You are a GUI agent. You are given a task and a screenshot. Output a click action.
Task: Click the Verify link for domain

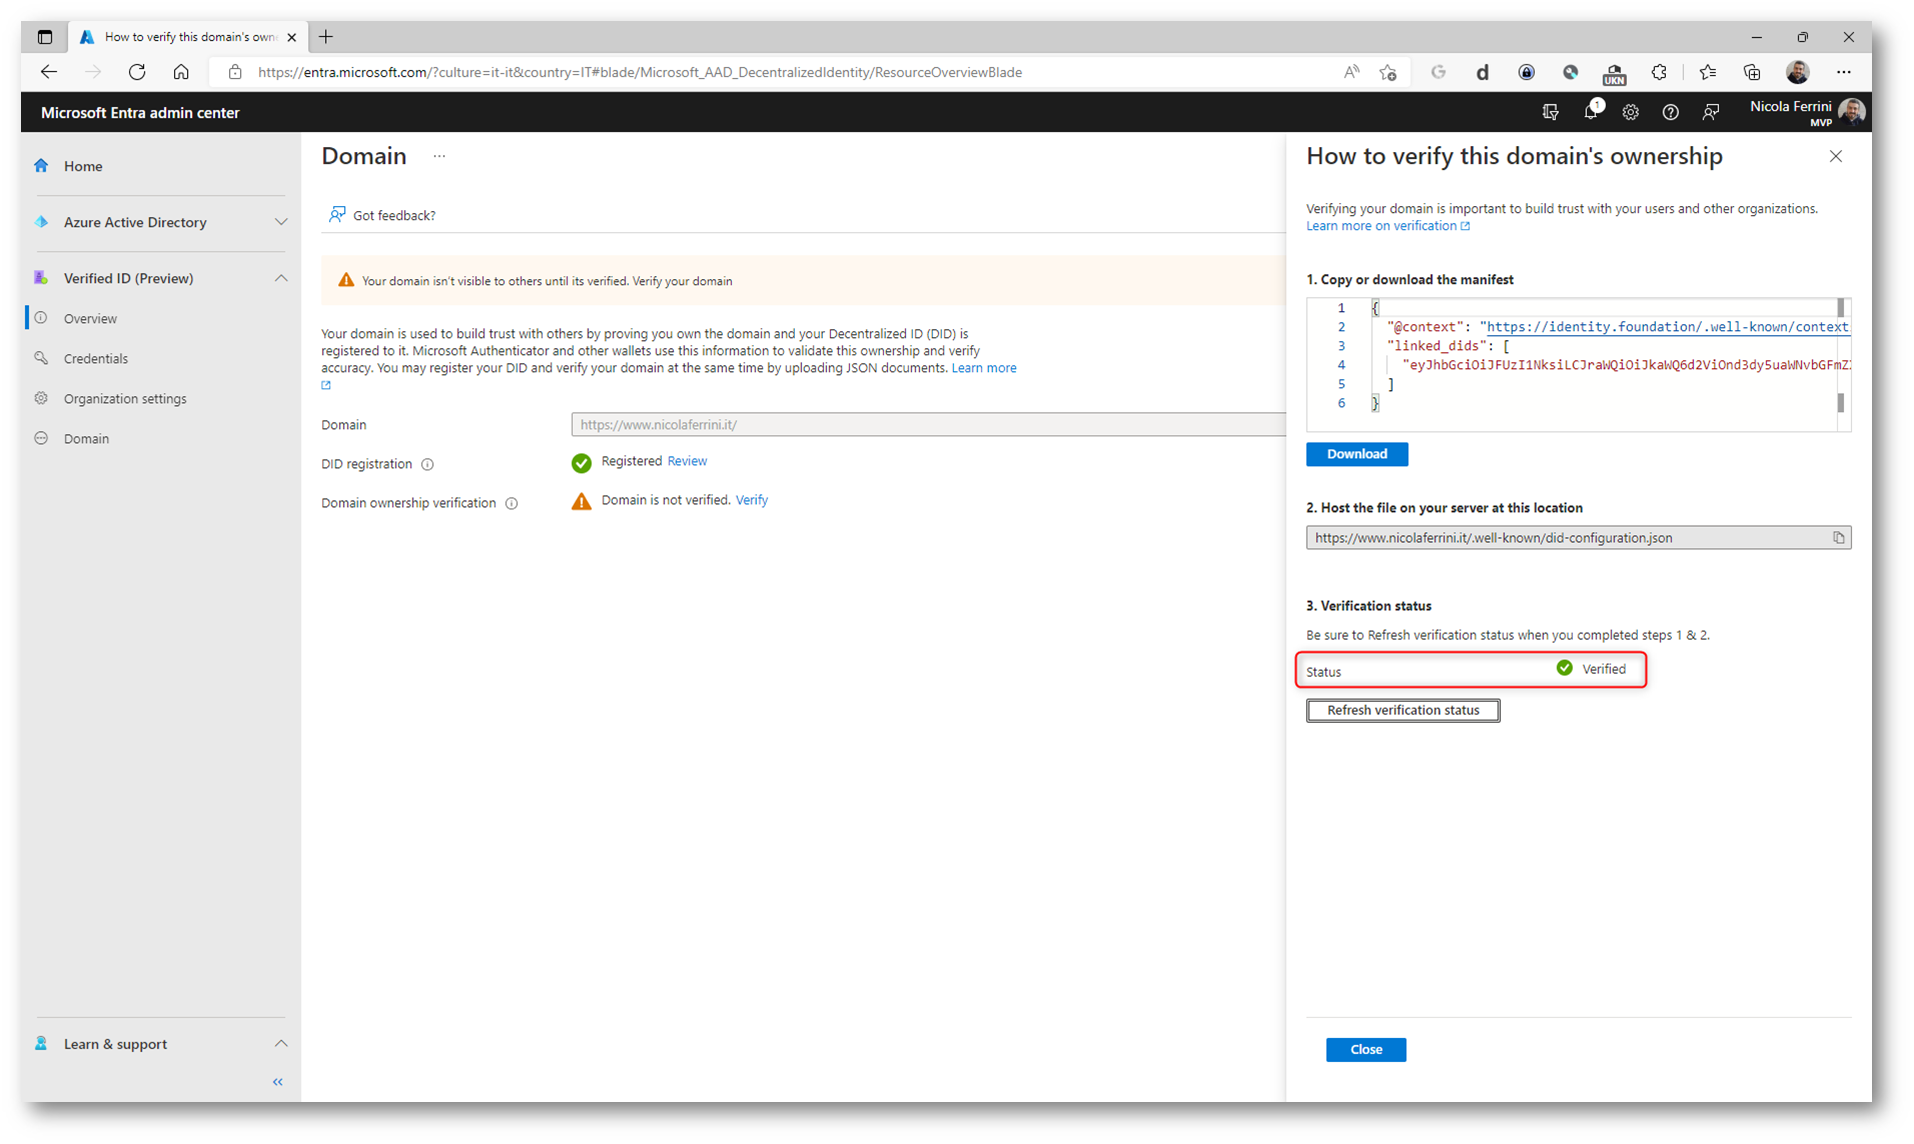tap(752, 500)
